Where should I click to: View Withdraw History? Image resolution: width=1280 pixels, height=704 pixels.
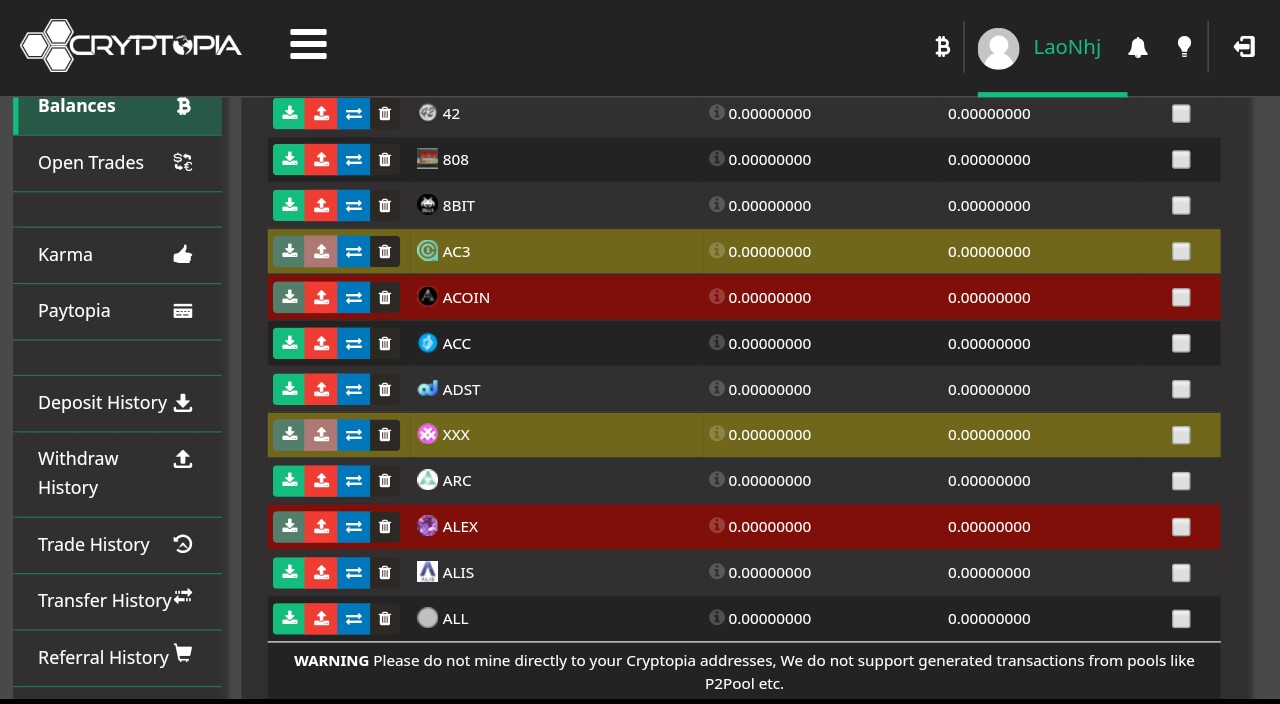pos(117,474)
